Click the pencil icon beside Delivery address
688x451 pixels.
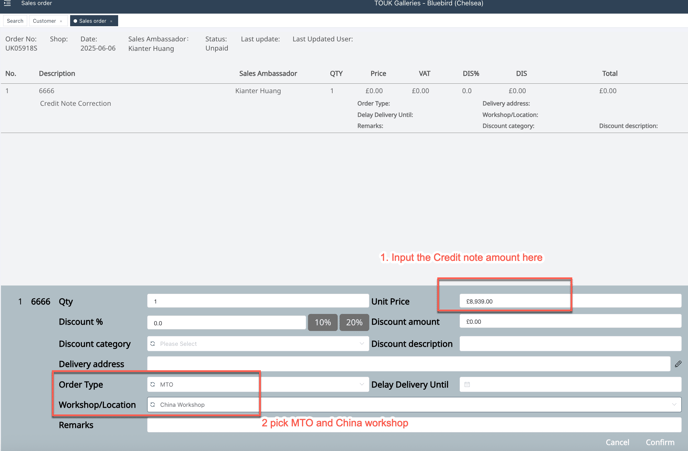pos(678,364)
